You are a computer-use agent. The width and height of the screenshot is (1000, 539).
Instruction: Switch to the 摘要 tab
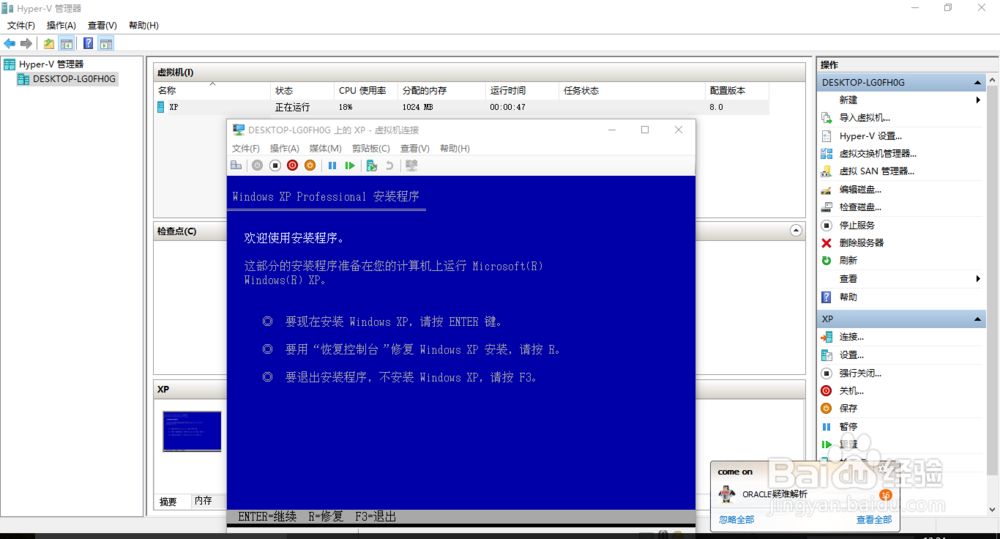[169, 501]
